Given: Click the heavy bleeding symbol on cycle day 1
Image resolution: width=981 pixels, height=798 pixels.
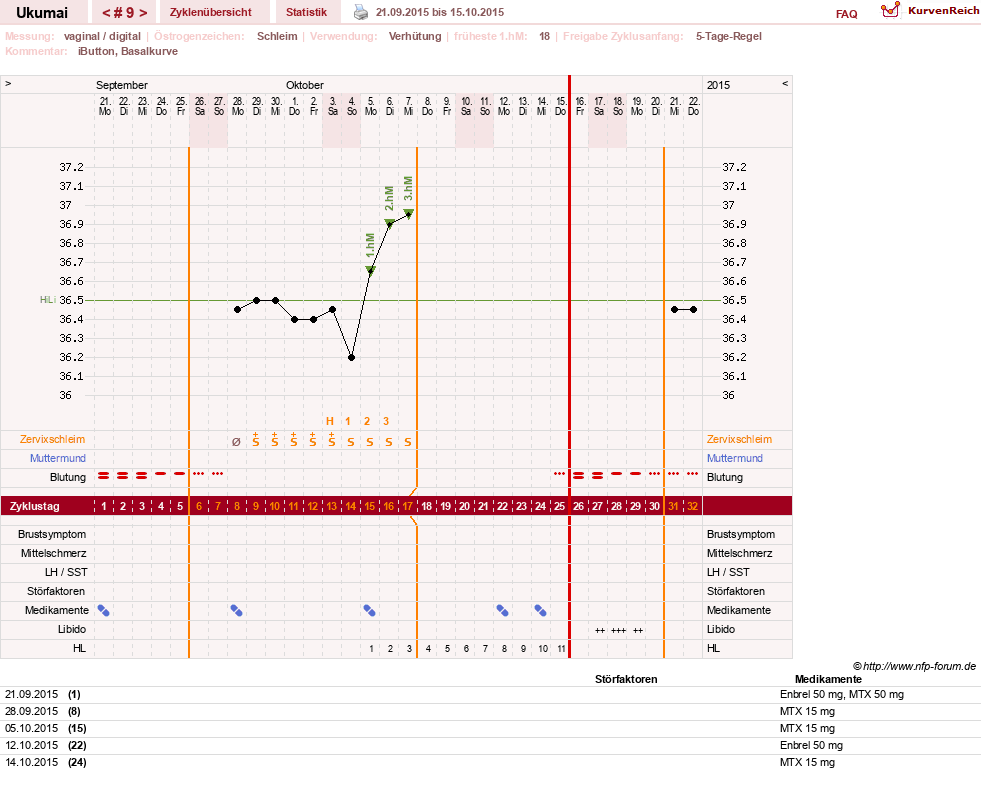Looking at the screenshot, I should [x=104, y=476].
